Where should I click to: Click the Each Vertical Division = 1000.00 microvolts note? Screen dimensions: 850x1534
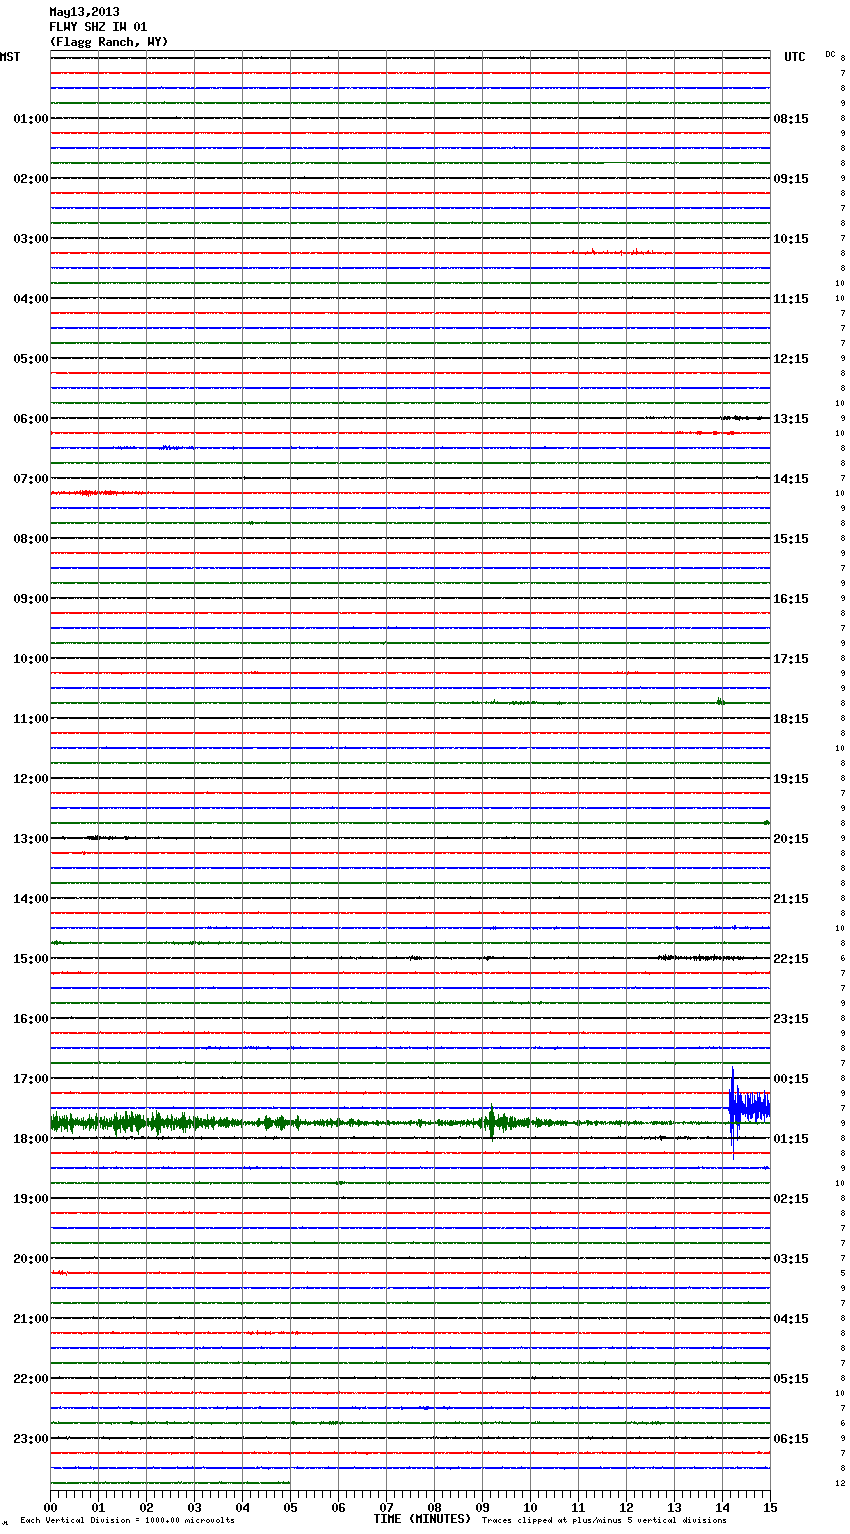[127, 1521]
